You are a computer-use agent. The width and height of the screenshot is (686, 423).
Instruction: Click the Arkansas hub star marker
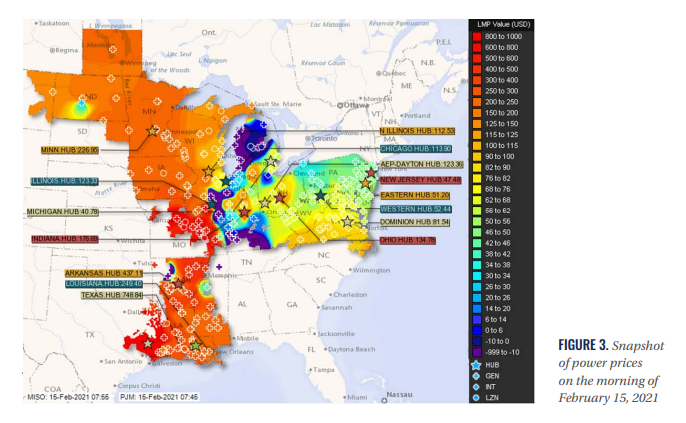tap(178, 284)
